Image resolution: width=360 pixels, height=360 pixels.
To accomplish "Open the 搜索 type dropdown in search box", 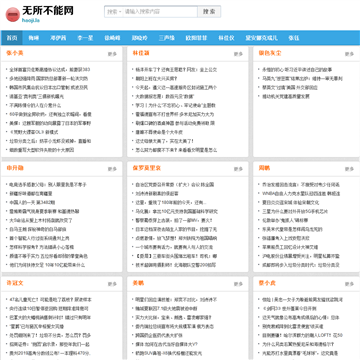I will (114, 12).
